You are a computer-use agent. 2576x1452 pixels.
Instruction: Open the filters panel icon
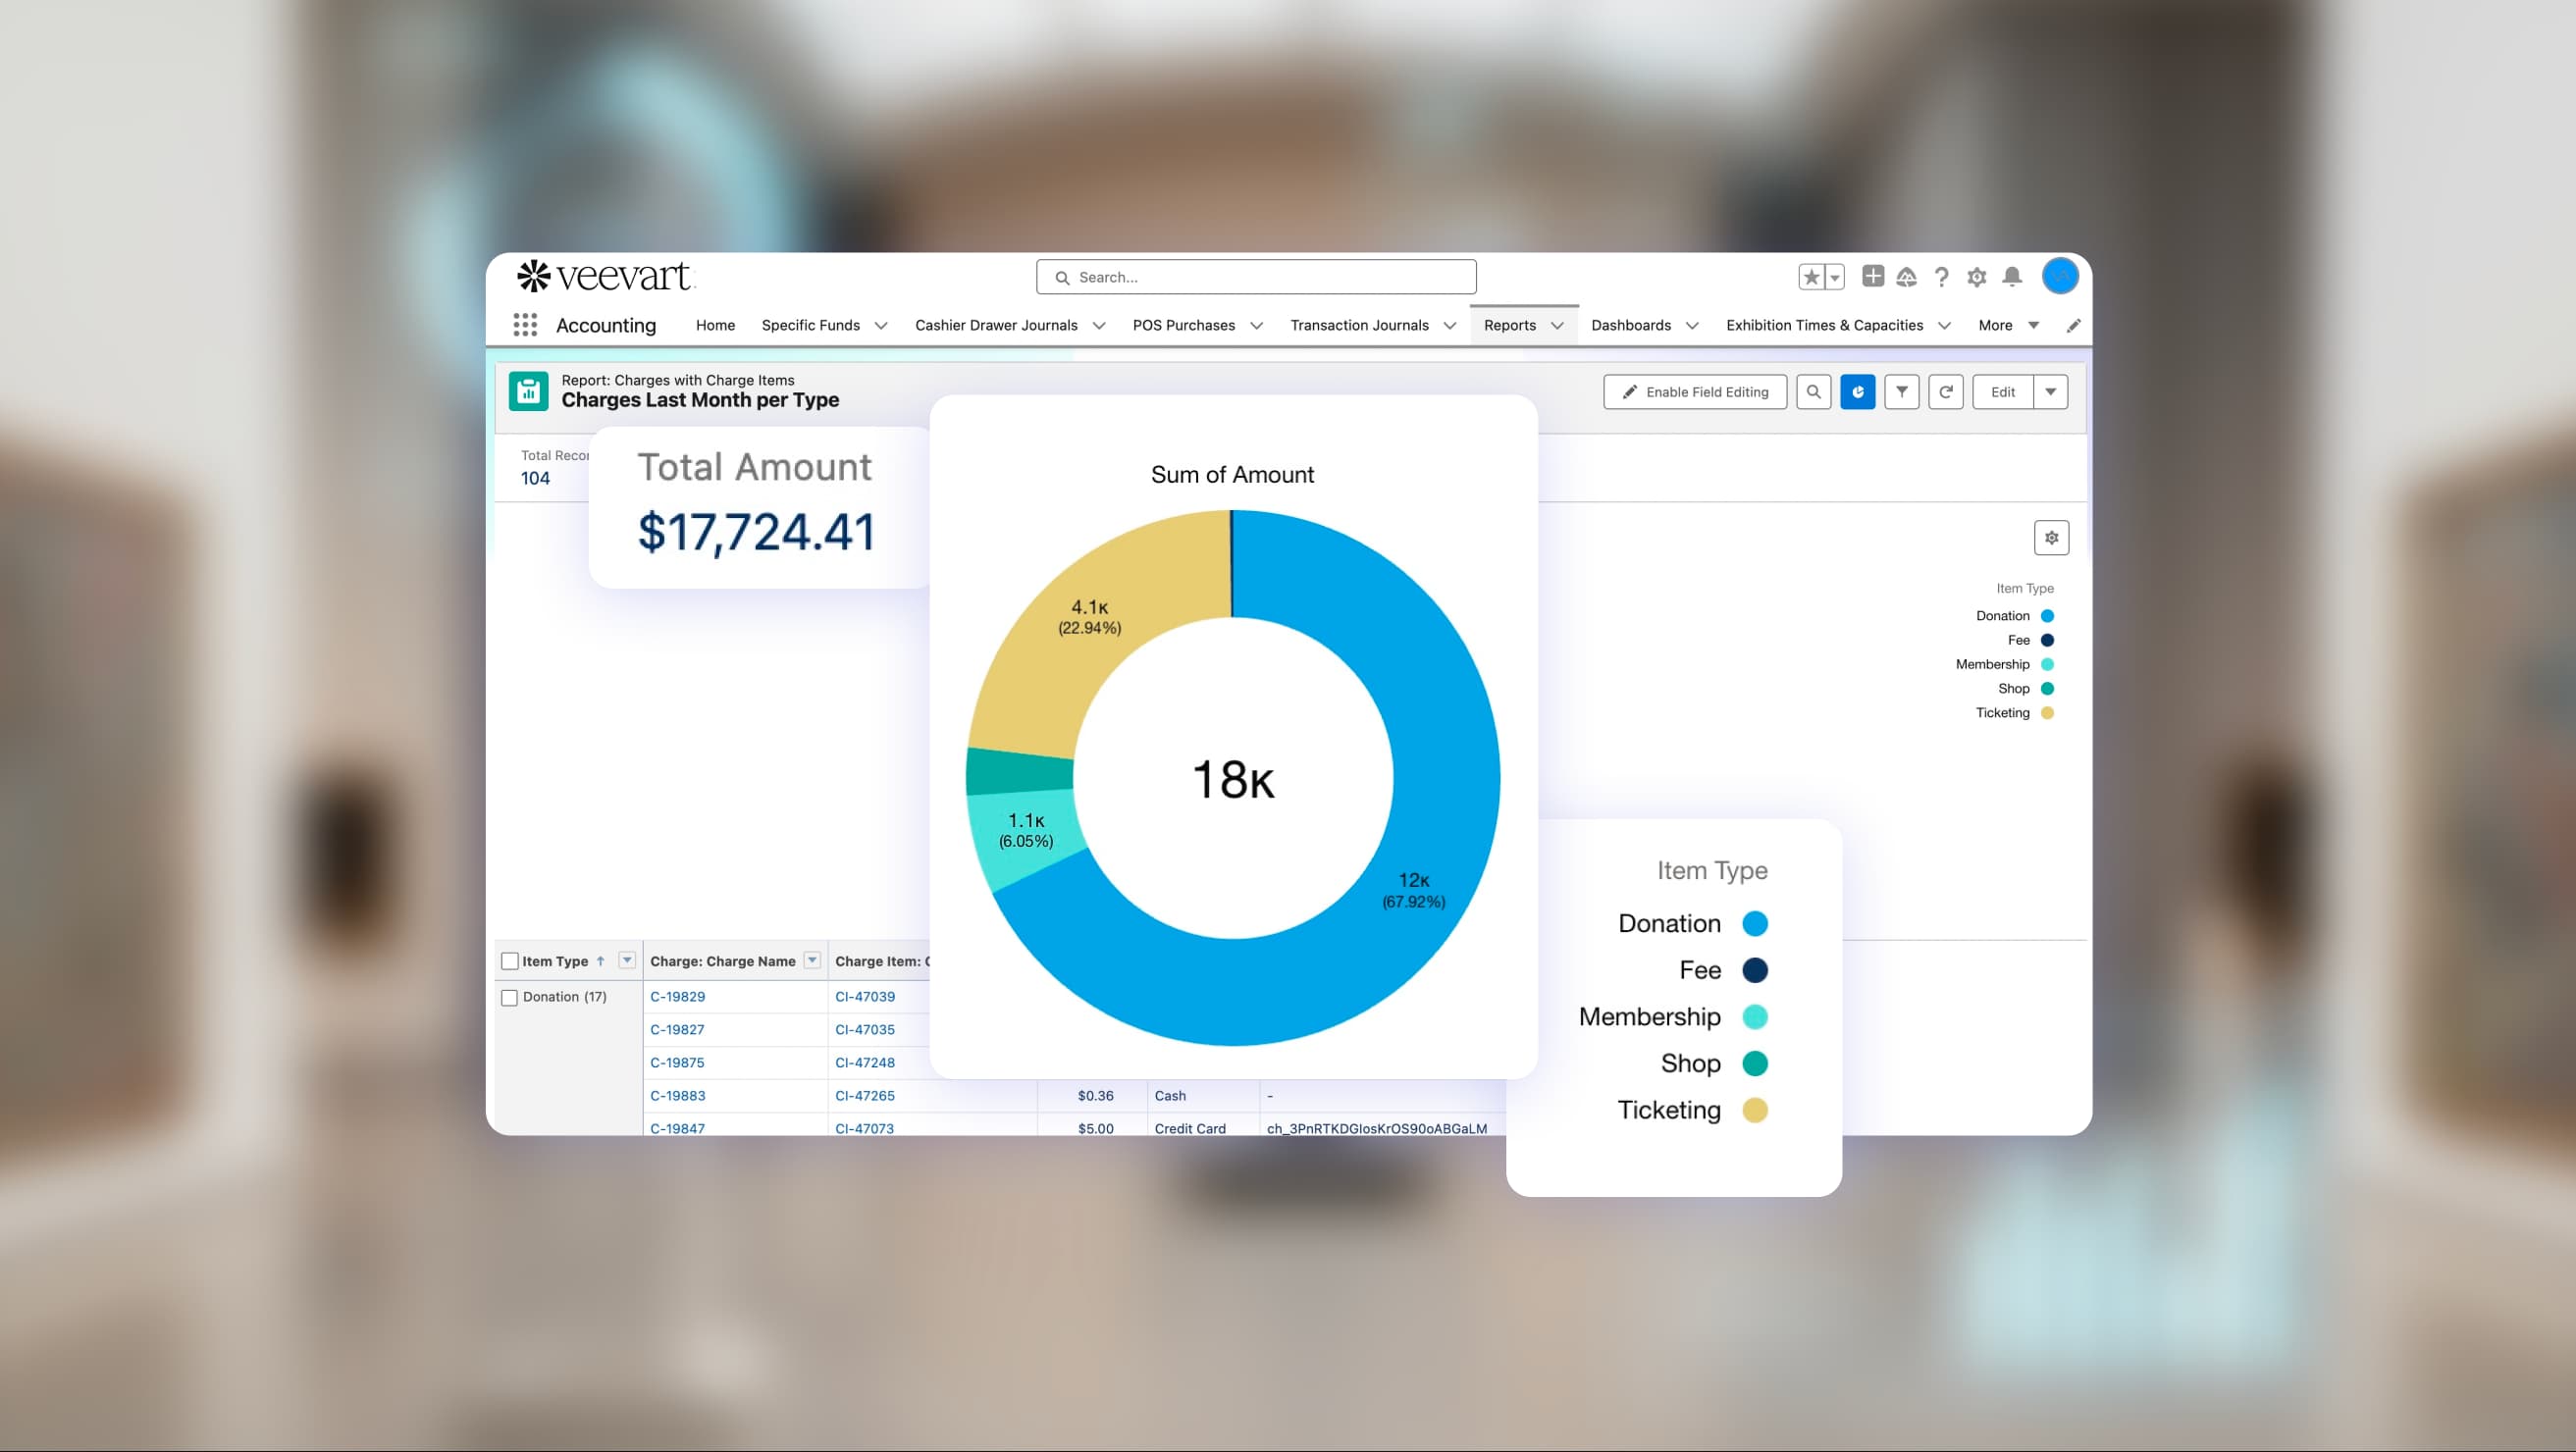pos(1902,391)
